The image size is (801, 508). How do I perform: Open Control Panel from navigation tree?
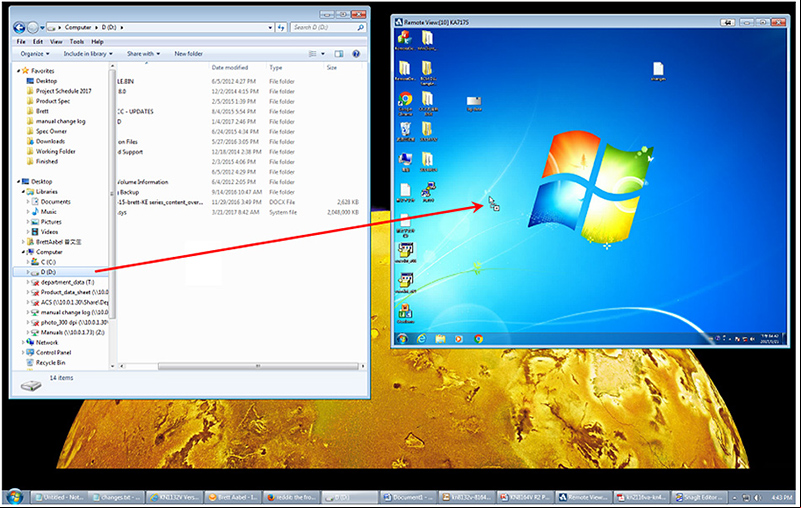click(53, 353)
